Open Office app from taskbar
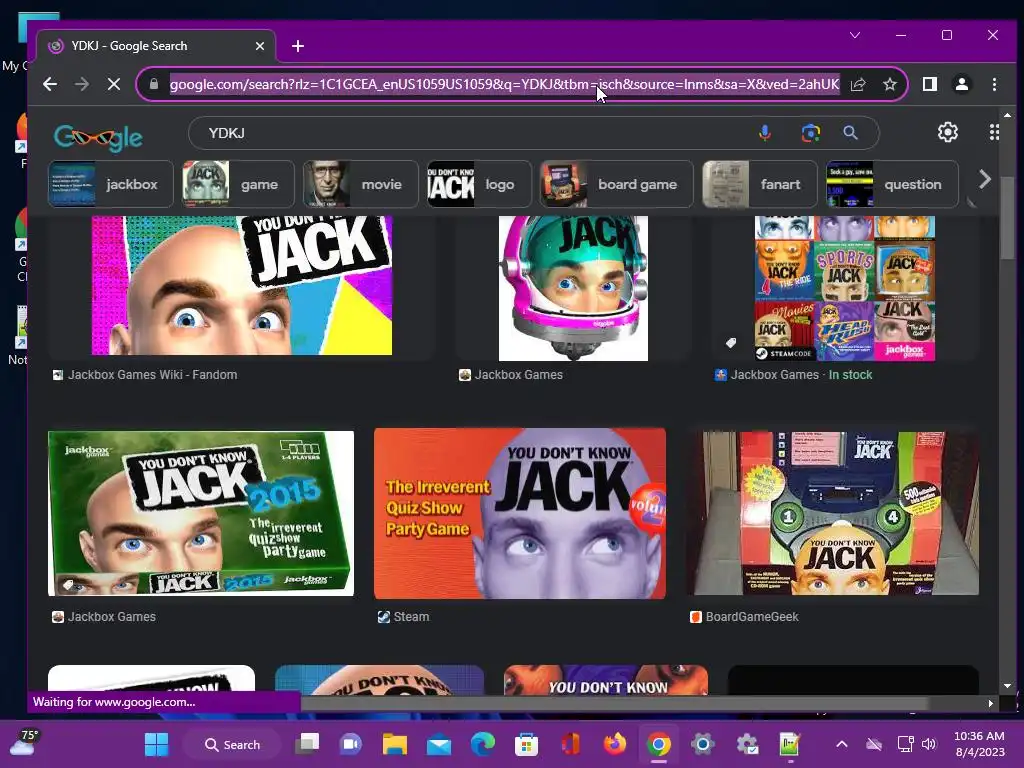1024x768 pixels. 571,744
